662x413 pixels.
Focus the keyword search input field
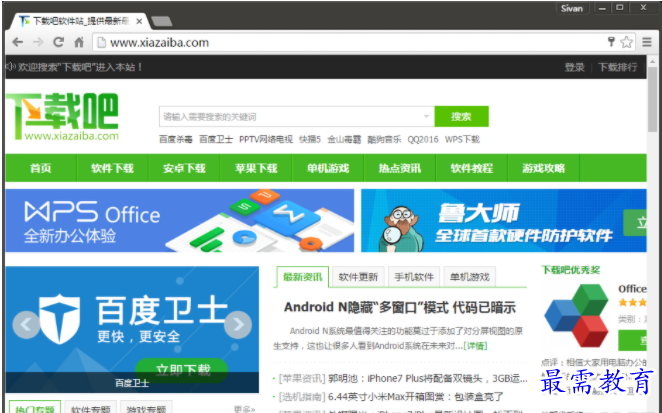[291, 117]
